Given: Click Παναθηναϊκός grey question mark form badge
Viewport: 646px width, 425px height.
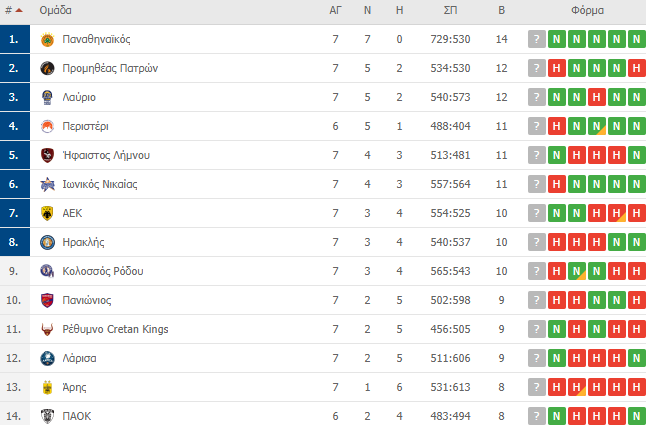Looking at the screenshot, I should 537,39.
